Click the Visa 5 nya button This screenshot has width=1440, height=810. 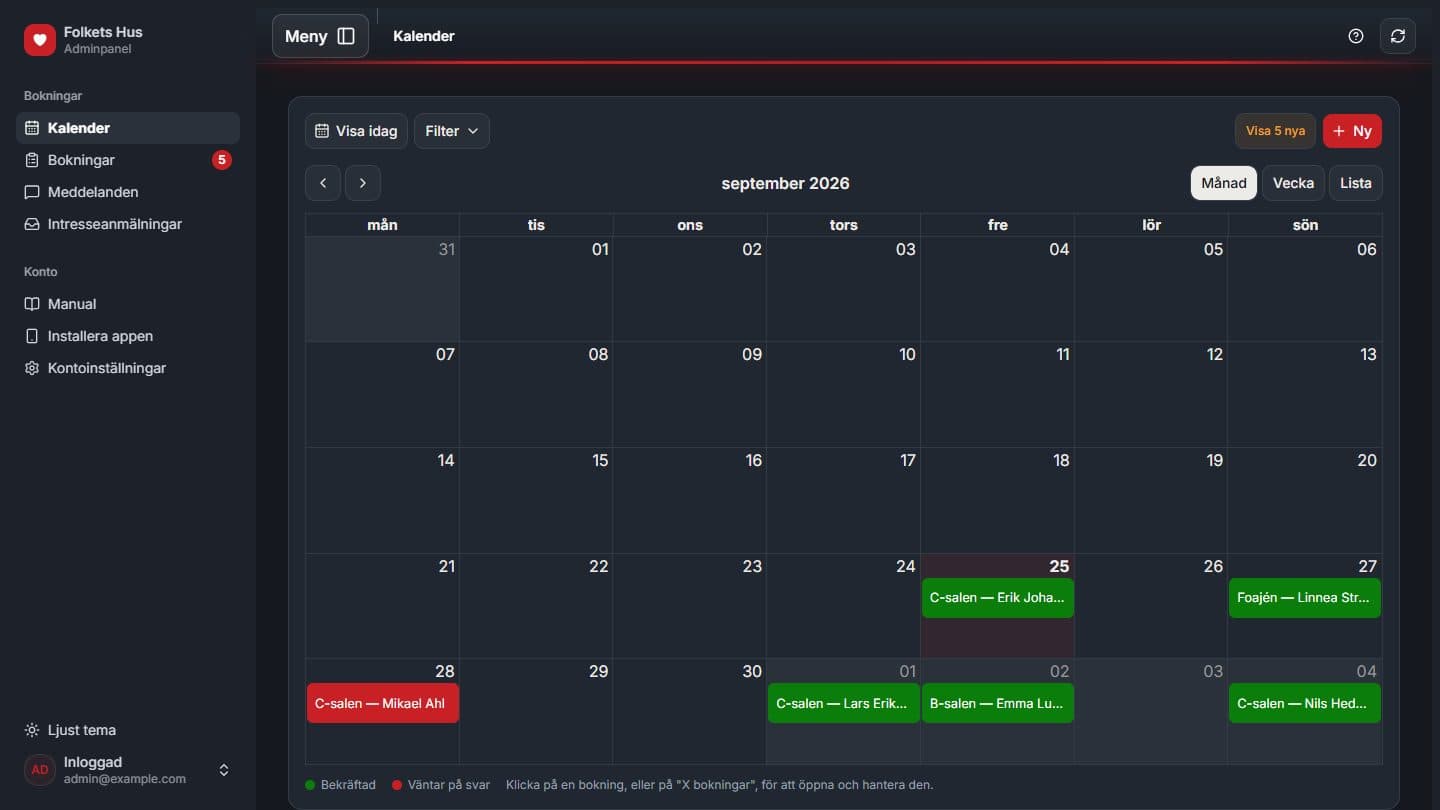coord(1275,131)
